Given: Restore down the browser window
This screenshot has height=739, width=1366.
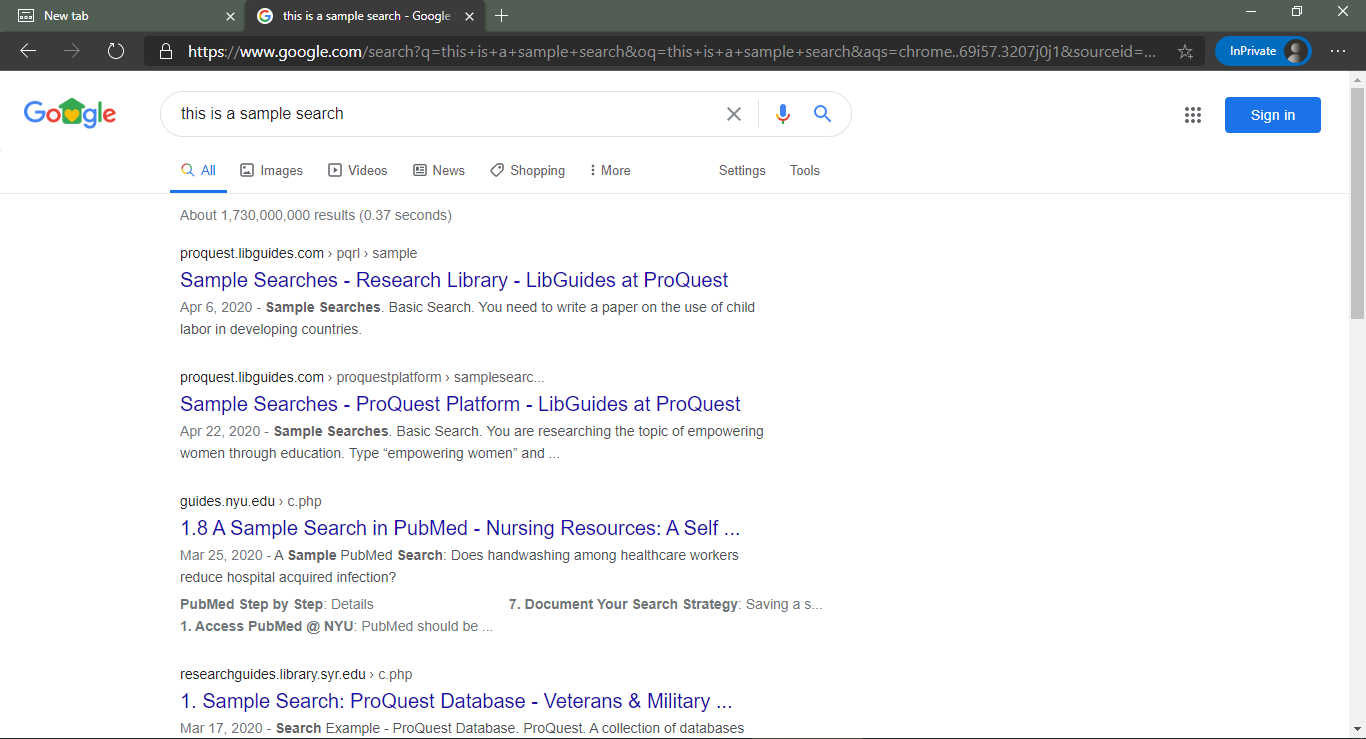Looking at the screenshot, I should [x=1297, y=11].
